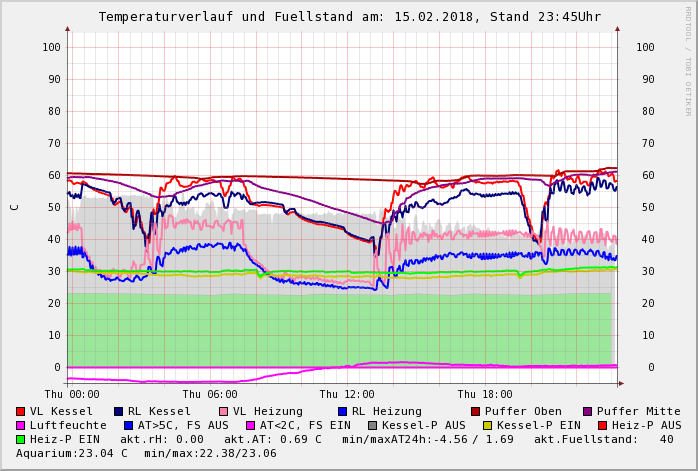
Task: Select the purple Puffer Mitte legend swatch
Action: (x=588, y=411)
